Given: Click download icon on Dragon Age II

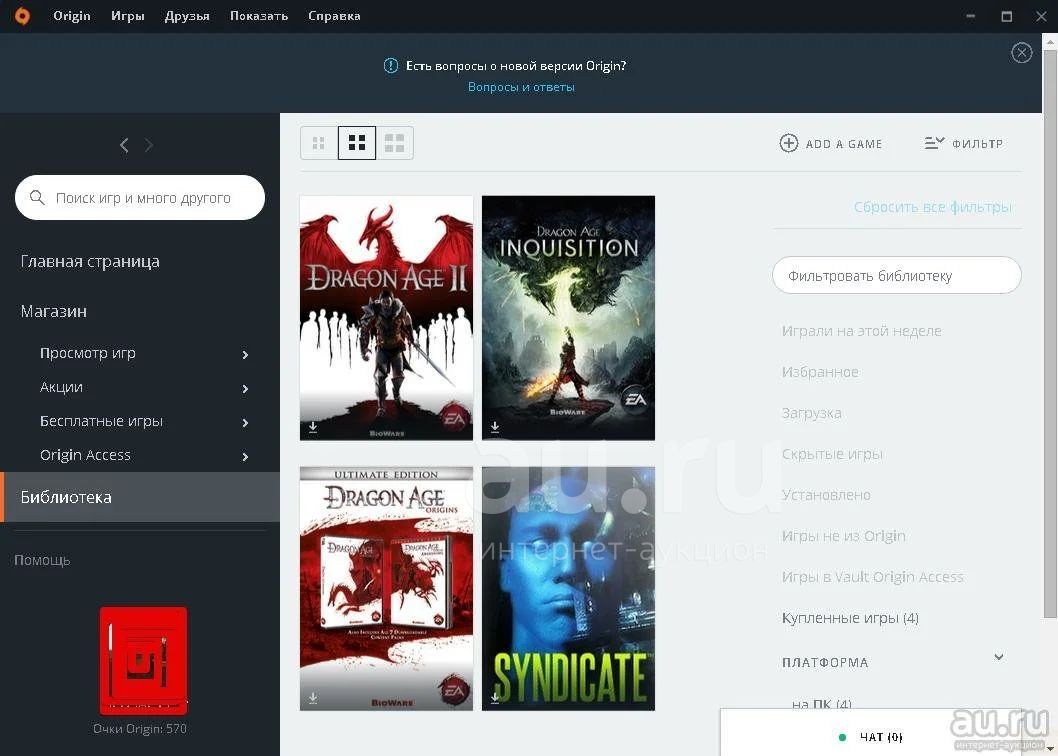Looking at the screenshot, I should 313,427.
